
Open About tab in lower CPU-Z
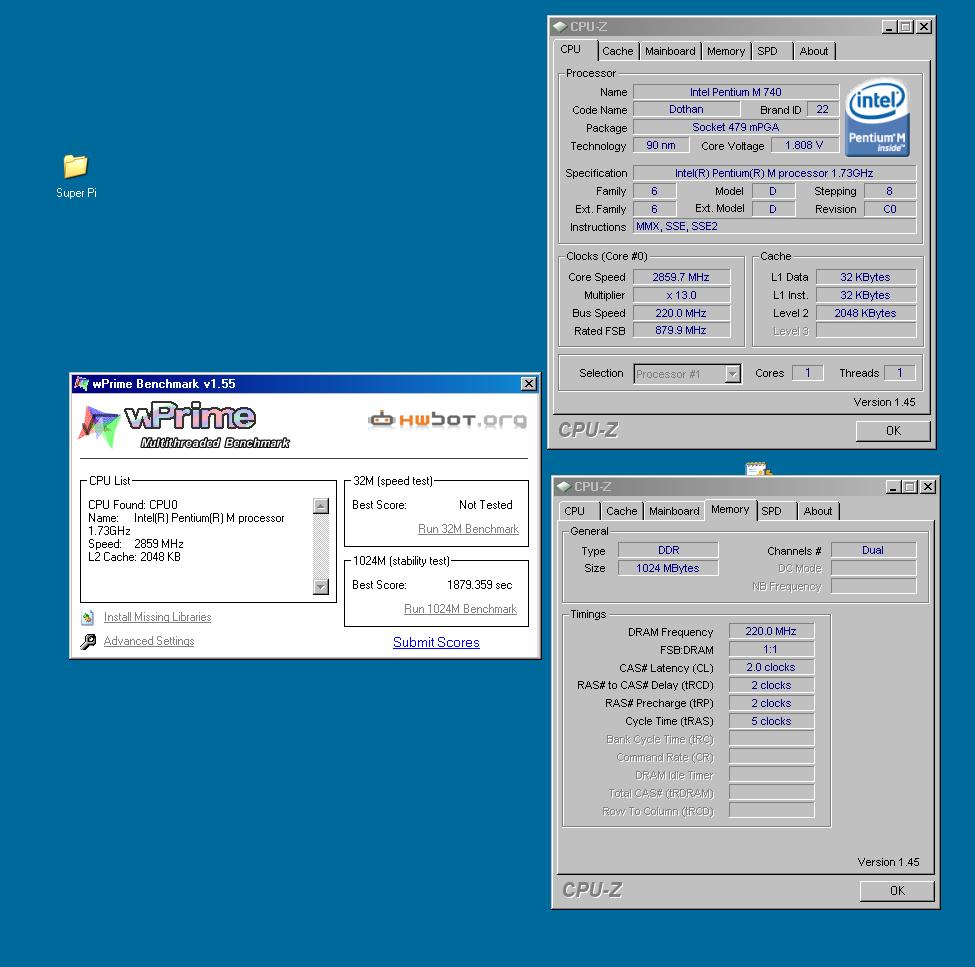click(x=818, y=511)
